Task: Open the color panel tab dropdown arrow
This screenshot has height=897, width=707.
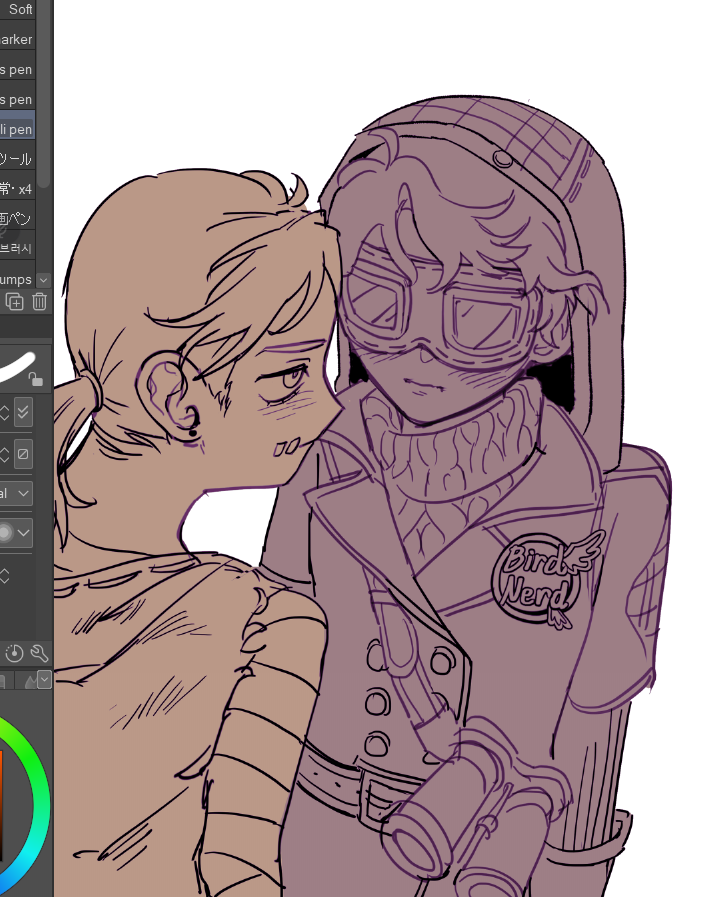Action: [44, 680]
